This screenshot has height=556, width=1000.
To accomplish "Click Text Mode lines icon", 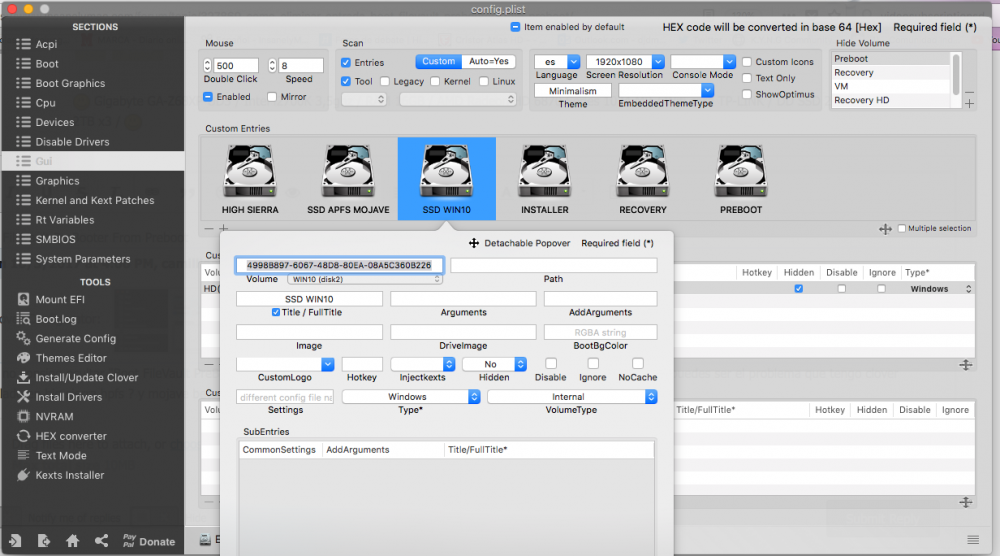I will coord(23,455).
